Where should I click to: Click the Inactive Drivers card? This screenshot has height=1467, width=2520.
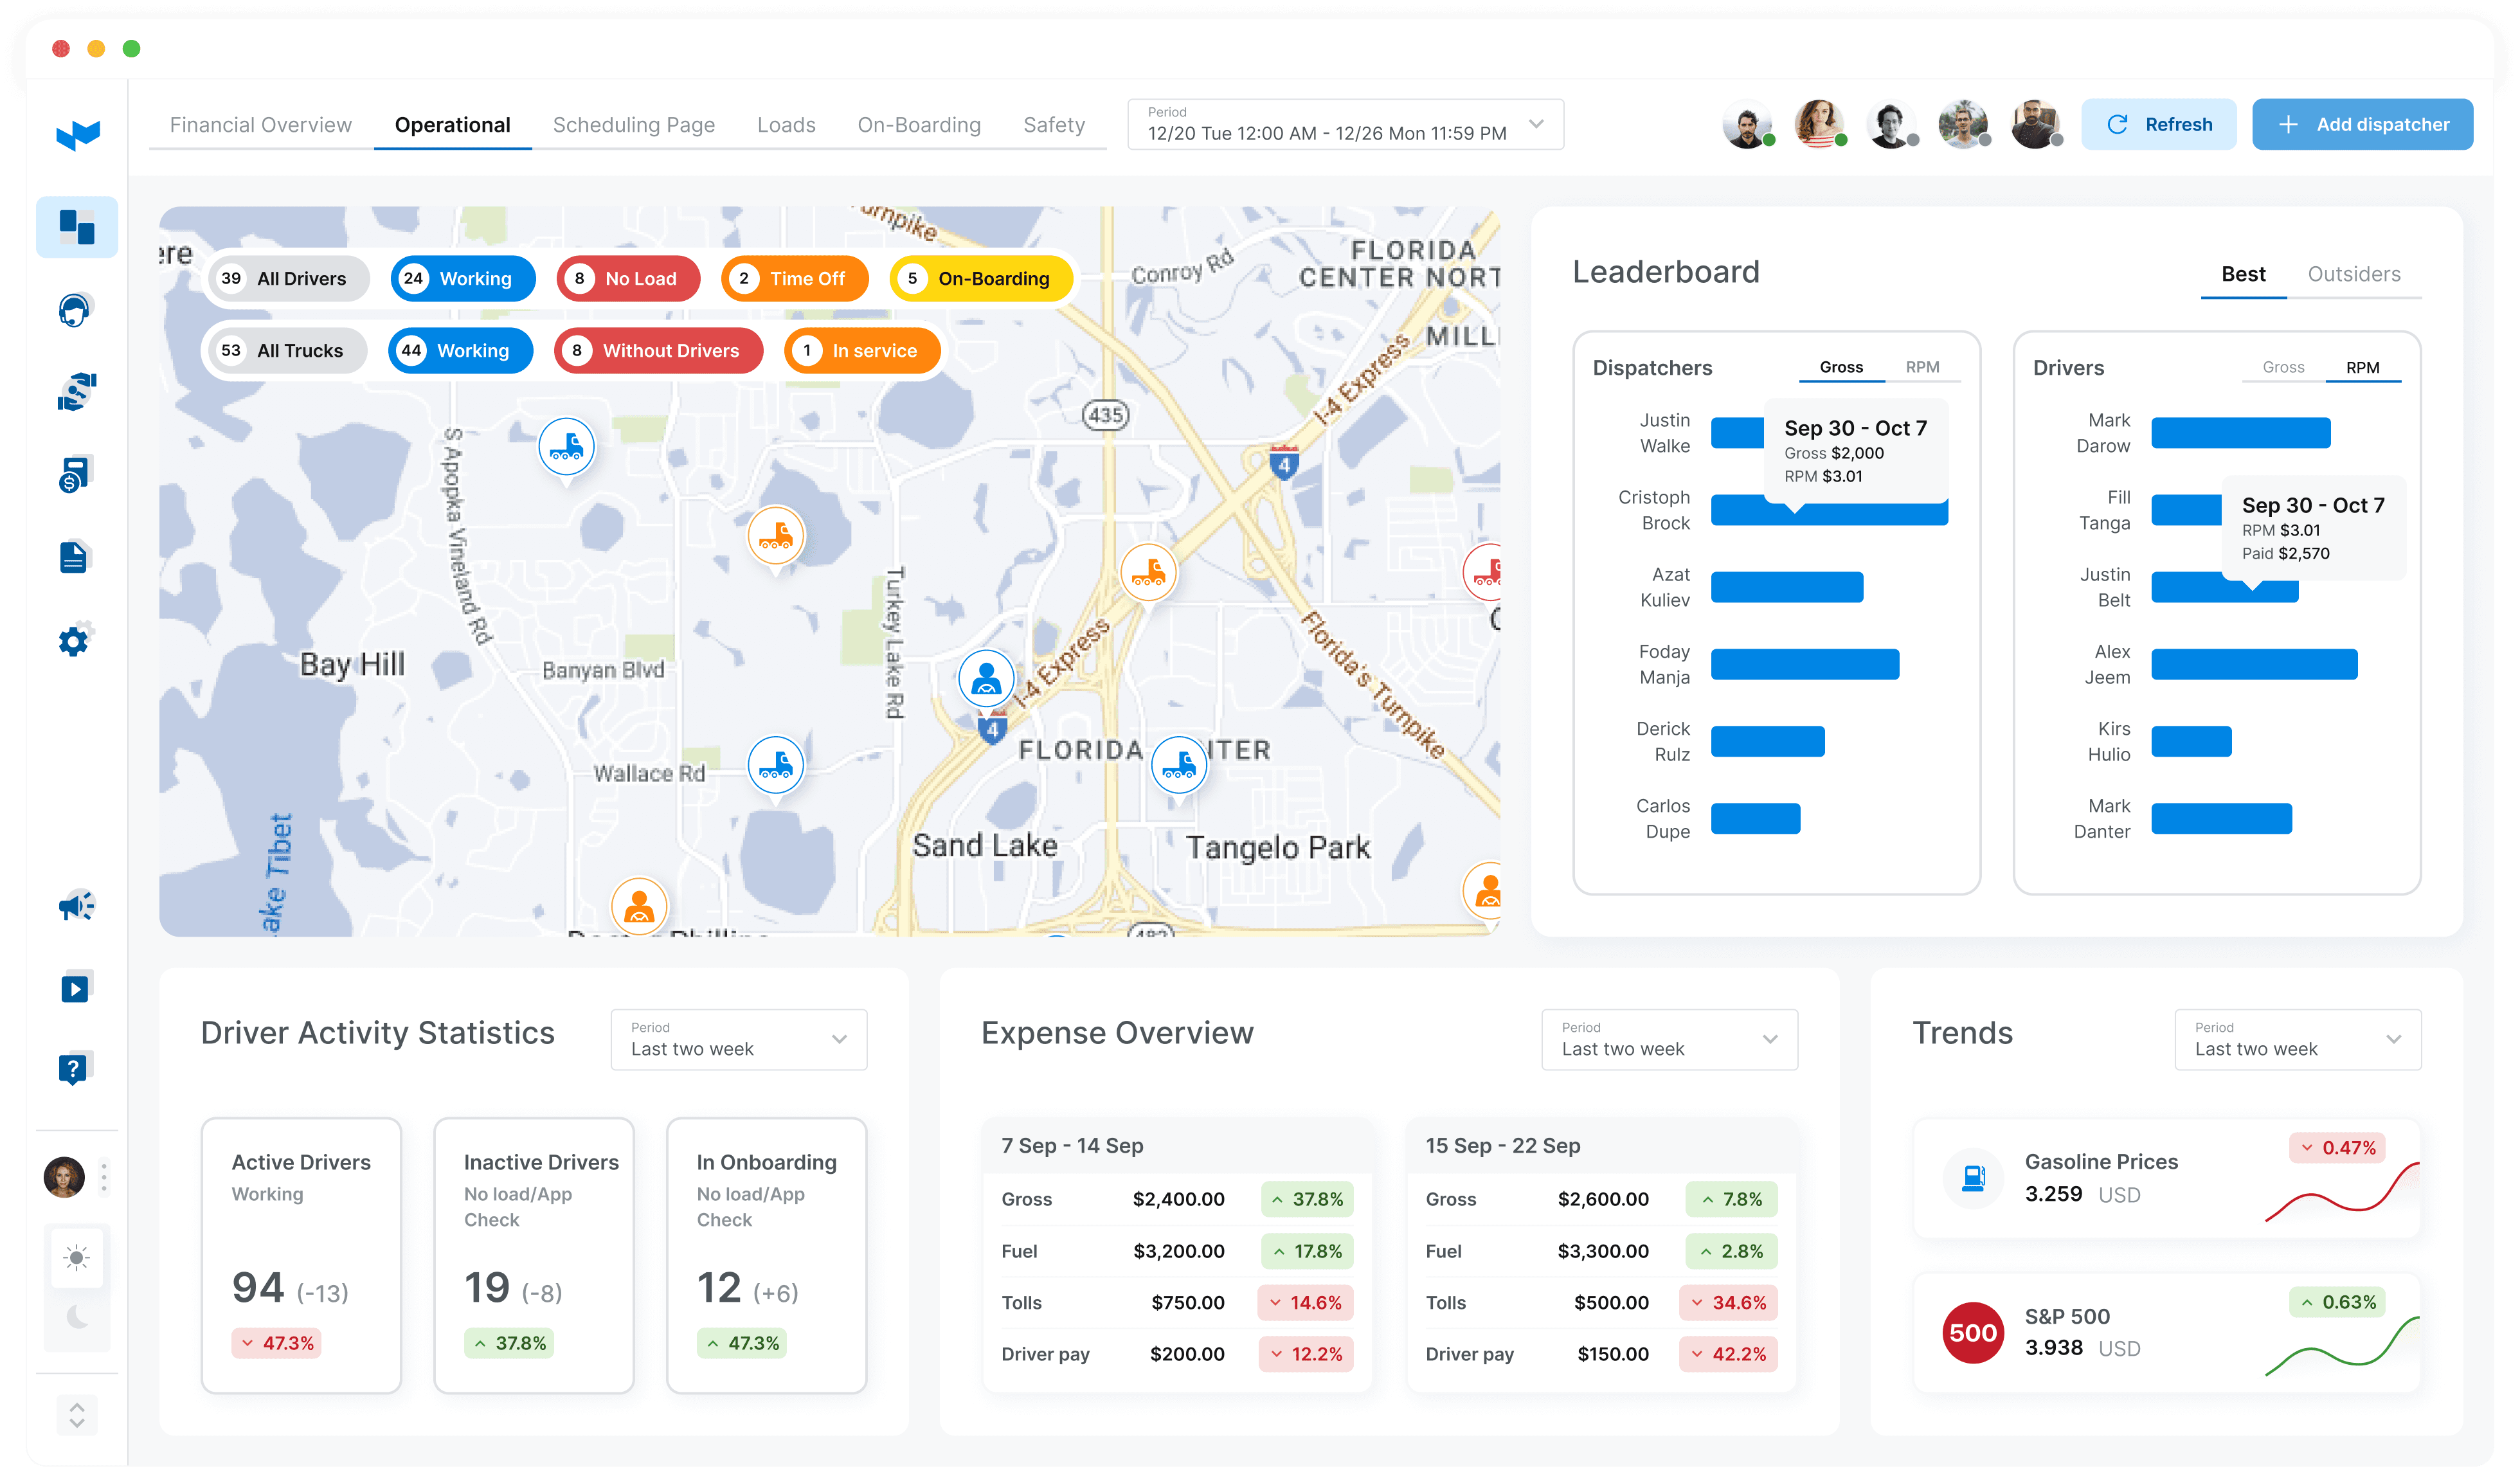pyautogui.click(x=534, y=1255)
